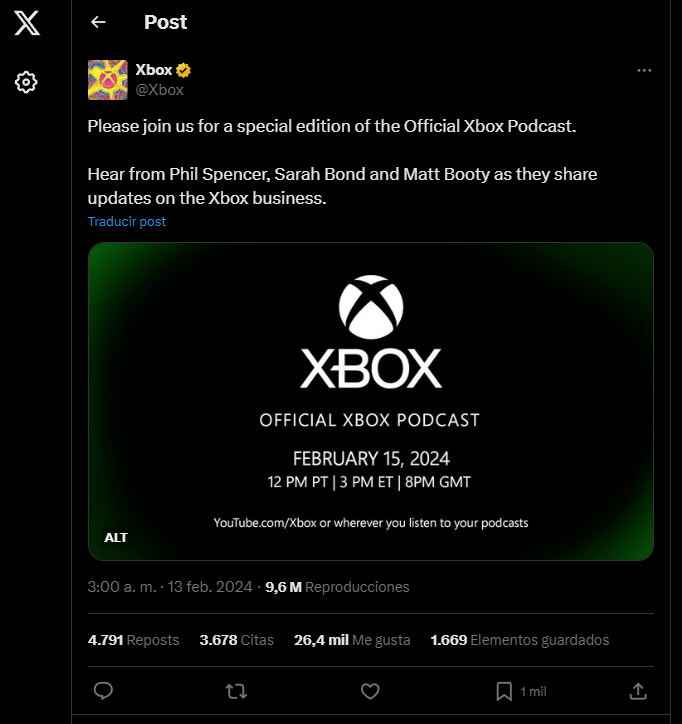Open the settings gear icon
This screenshot has width=682, height=724.
[27, 82]
